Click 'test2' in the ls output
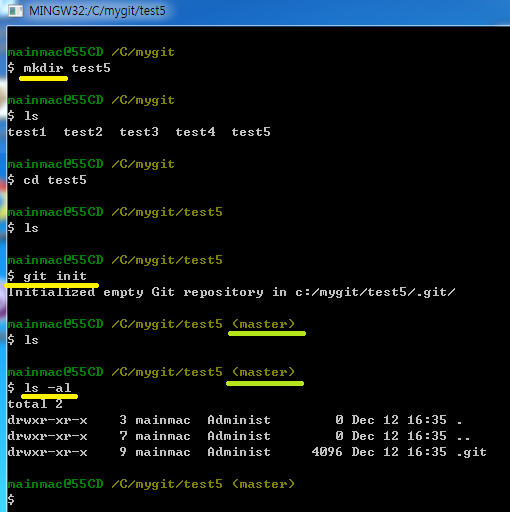This screenshot has height=512, width=510. click(83, 132)
